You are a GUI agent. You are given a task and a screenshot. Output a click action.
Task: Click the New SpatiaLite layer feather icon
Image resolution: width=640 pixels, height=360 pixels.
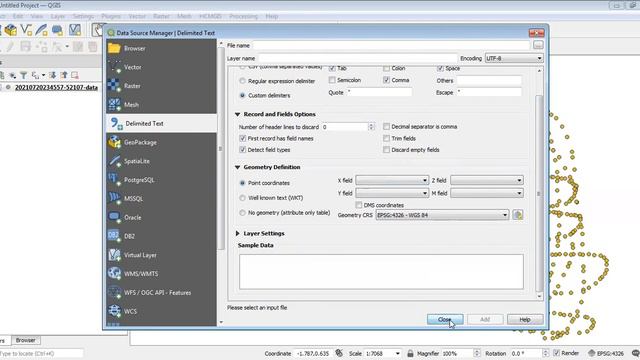click(x=42, y=30)
